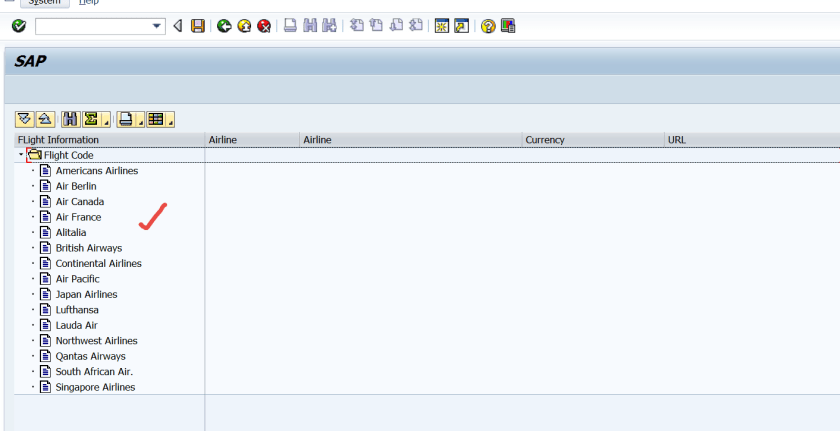The width and height of the screenshot is (840, 431).
Task: Open the Sigma total dropdown arrow
Action: tap(107, 119)
